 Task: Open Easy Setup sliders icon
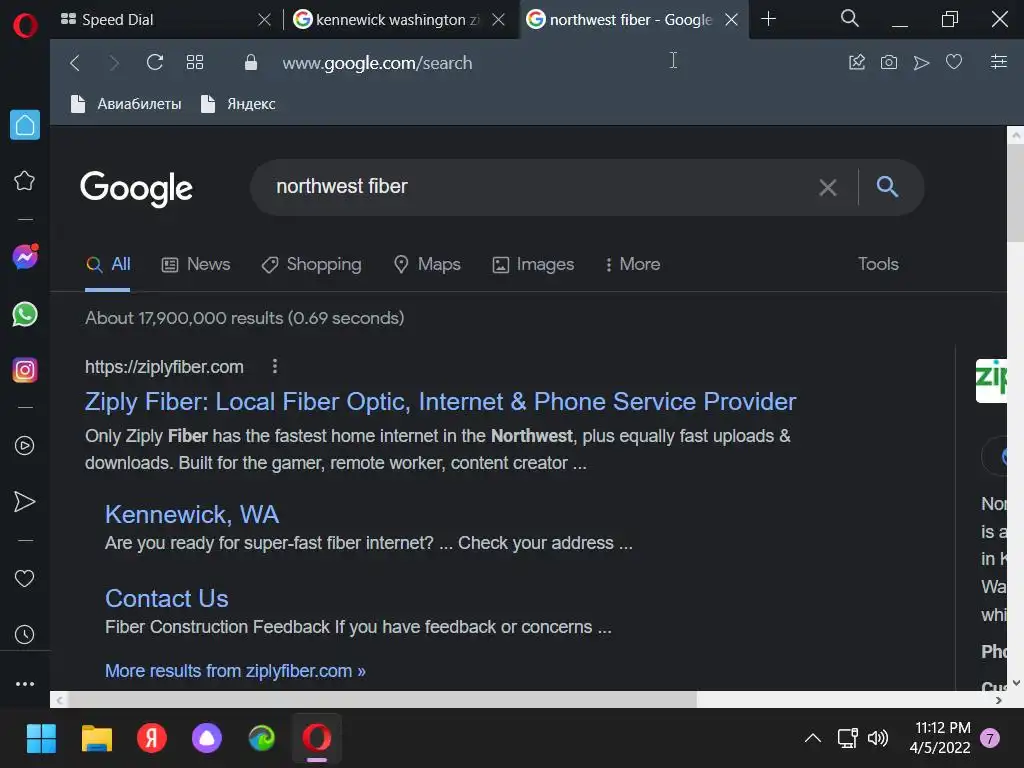tap(999, 62)
